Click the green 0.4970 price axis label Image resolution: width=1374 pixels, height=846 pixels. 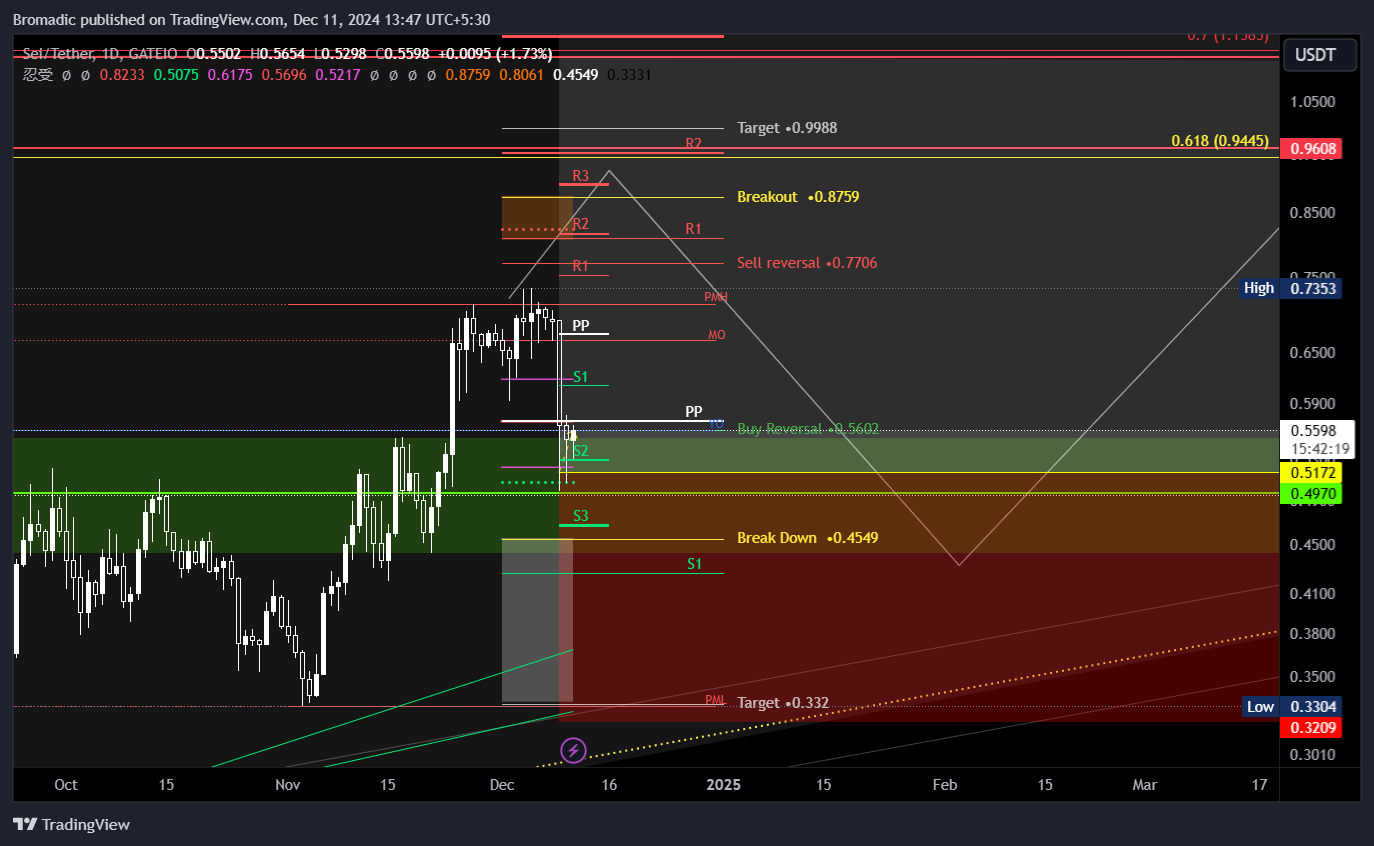click(x=1312, y=493)
